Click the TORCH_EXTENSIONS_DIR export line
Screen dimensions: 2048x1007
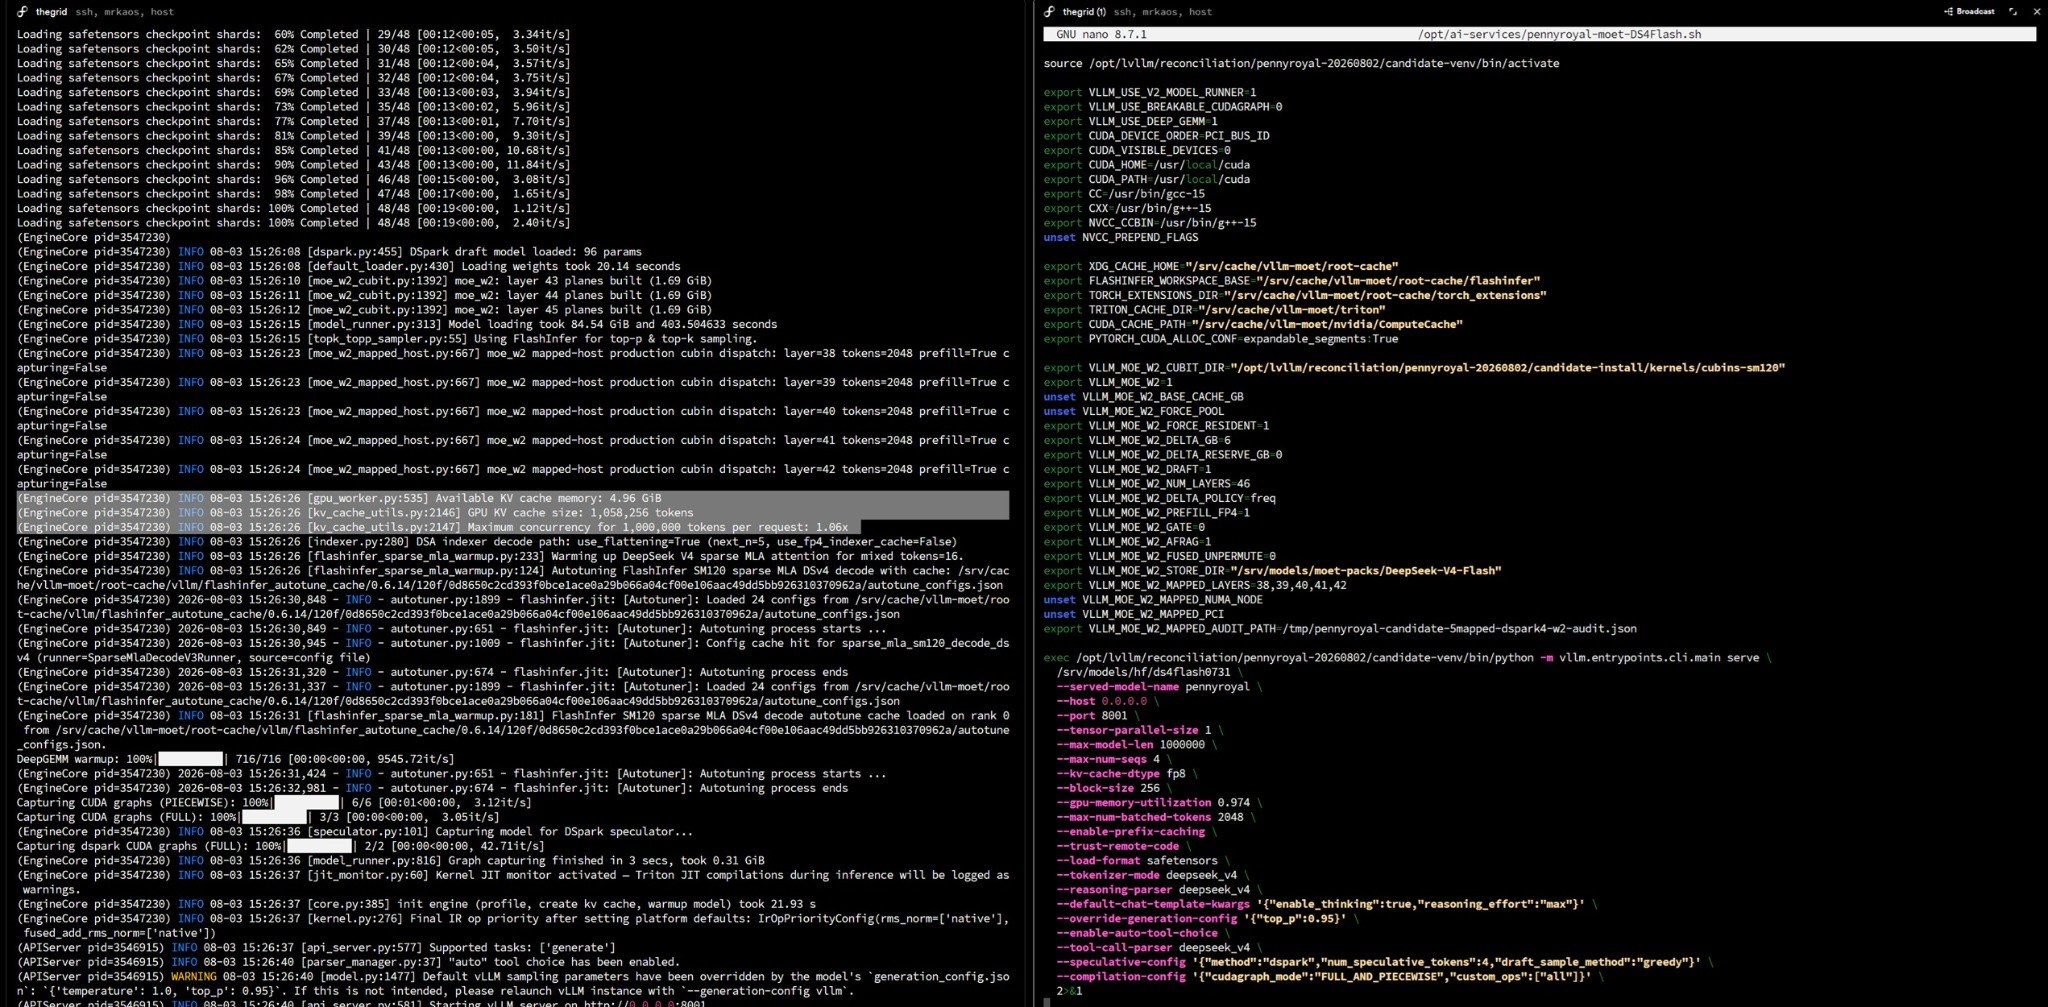pos(1295,295)
